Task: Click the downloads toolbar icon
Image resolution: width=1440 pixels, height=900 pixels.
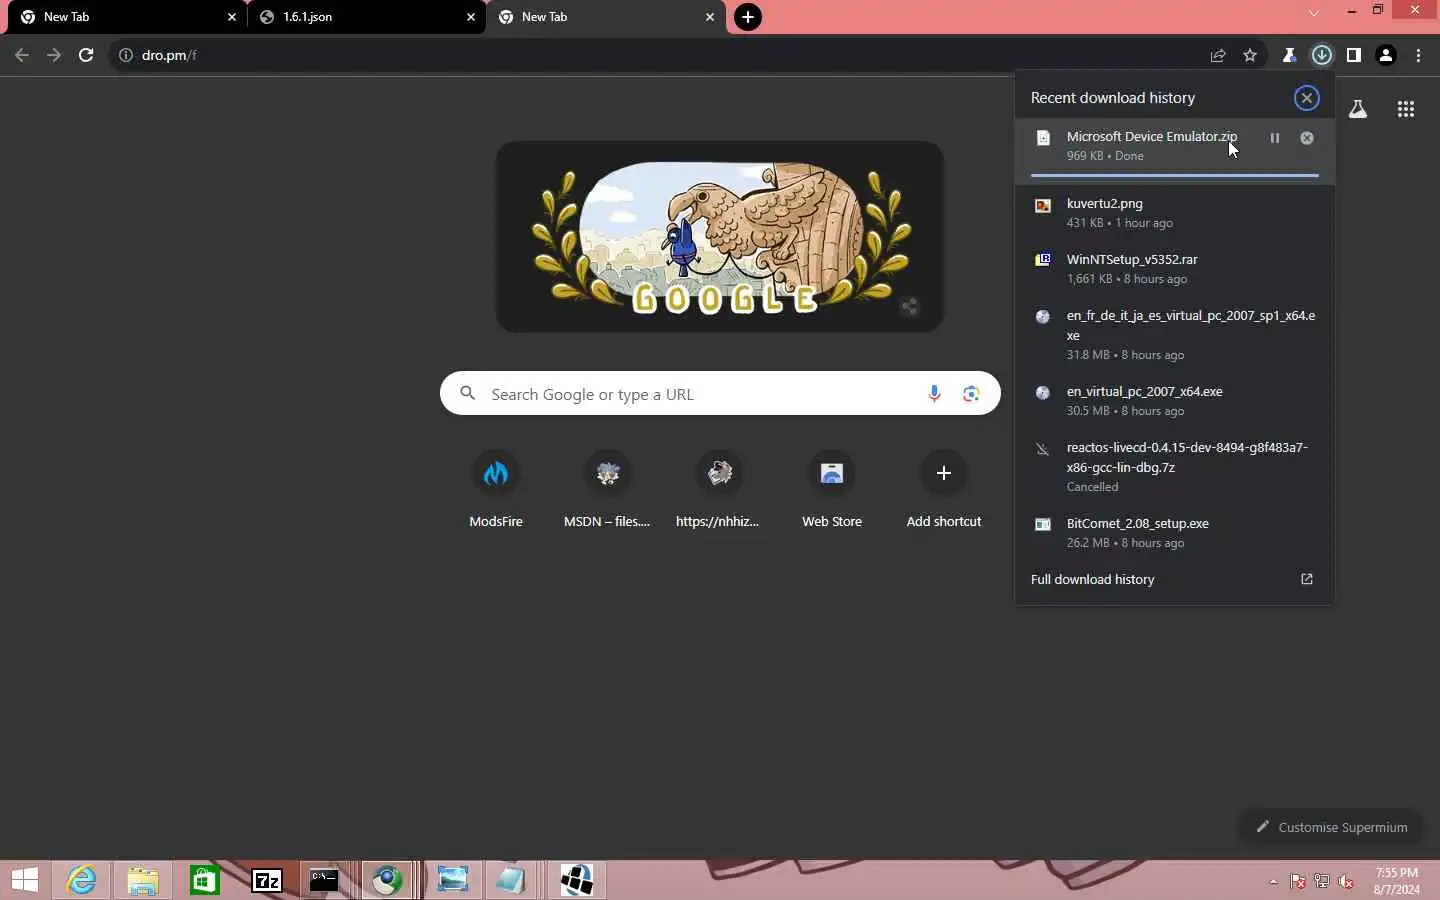Action: pyautogui.click(x=1322, y=55)
